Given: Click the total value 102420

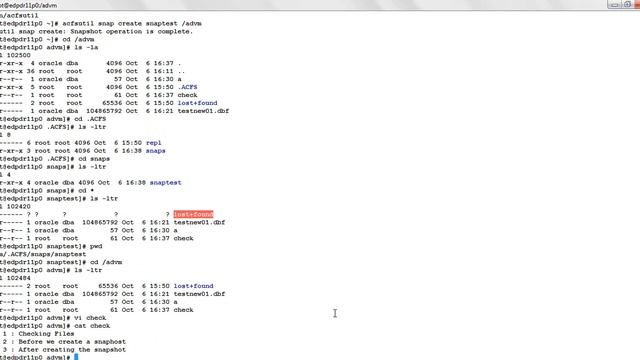Looking at the screenshot, I should pos(18,207).
